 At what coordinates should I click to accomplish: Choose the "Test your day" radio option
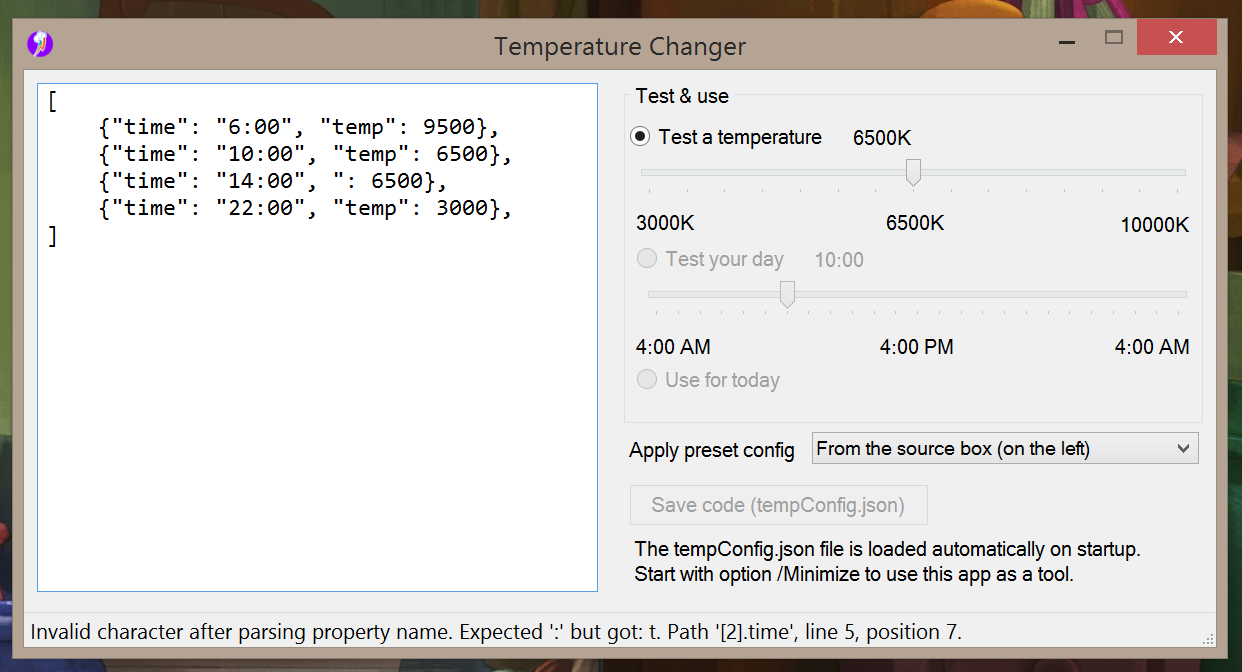point(648,259)
